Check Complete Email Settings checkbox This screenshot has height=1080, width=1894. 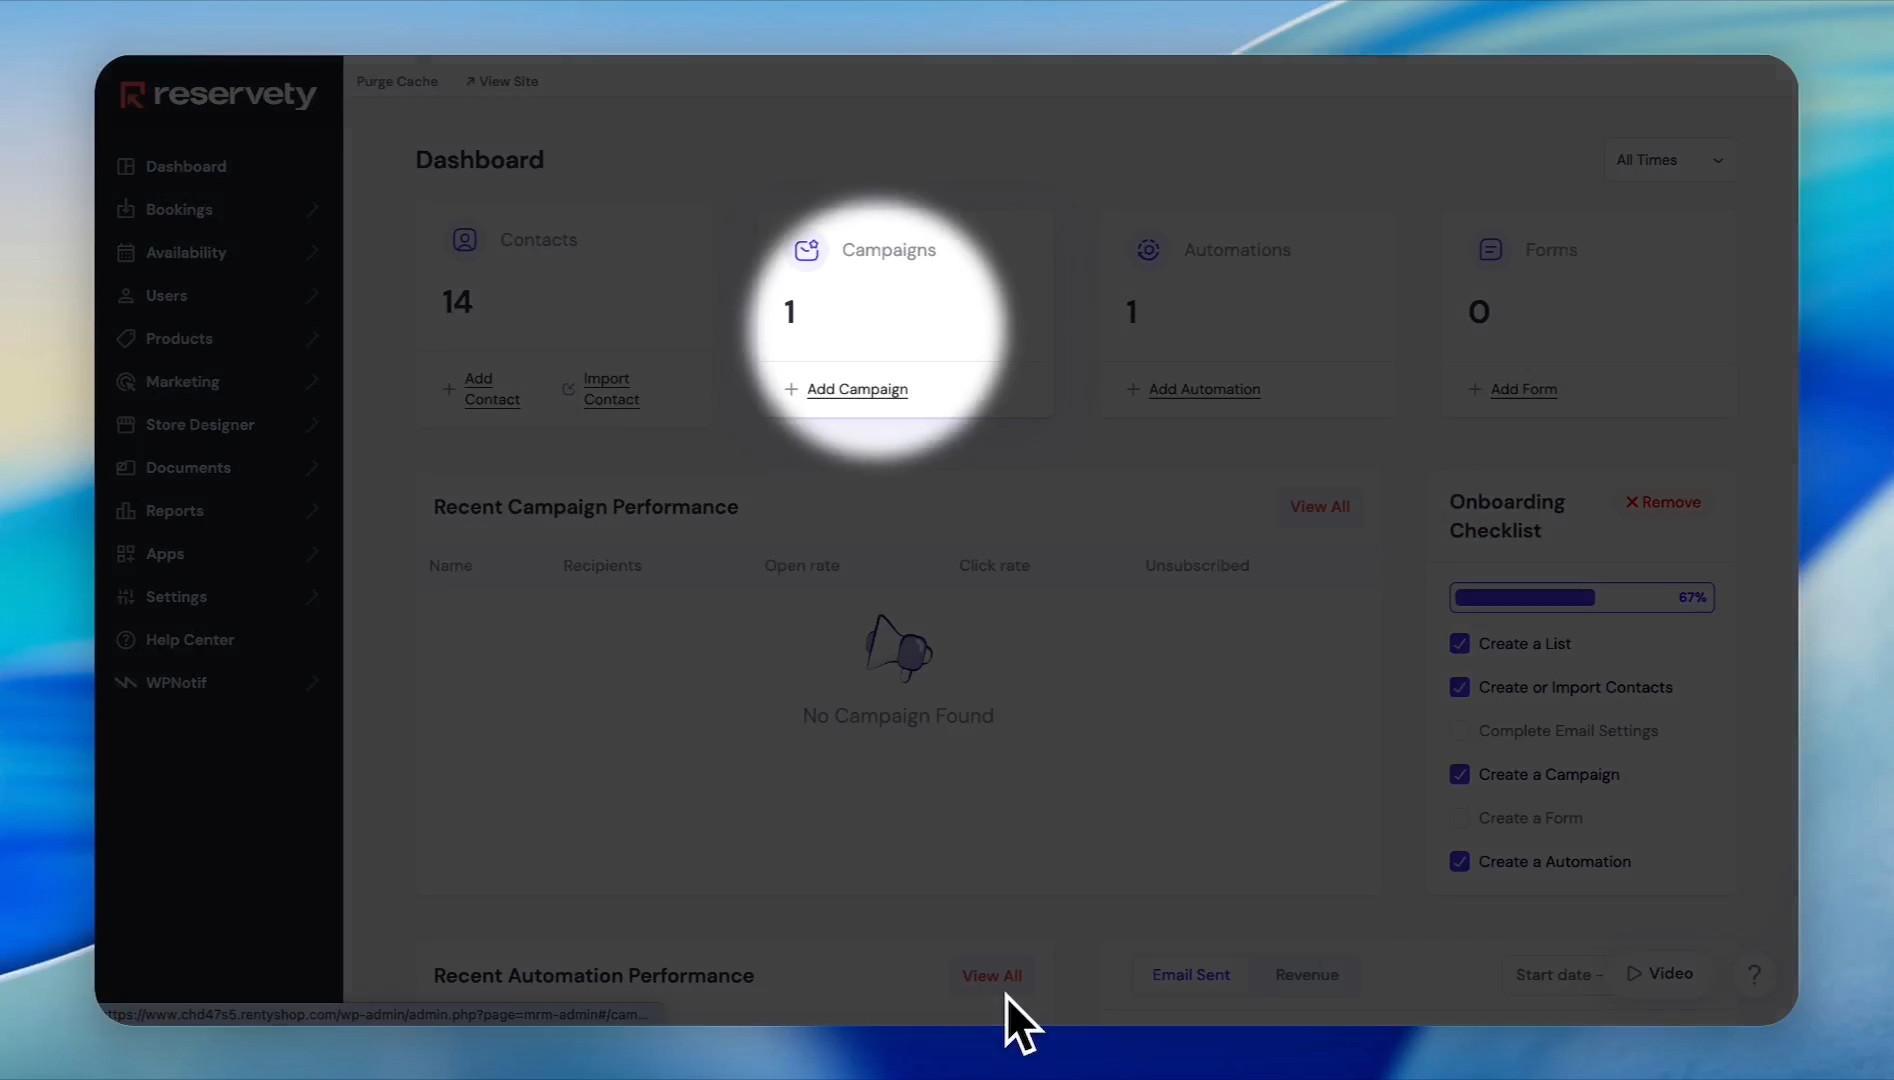pyautogui.click(x=1460, y=731)
